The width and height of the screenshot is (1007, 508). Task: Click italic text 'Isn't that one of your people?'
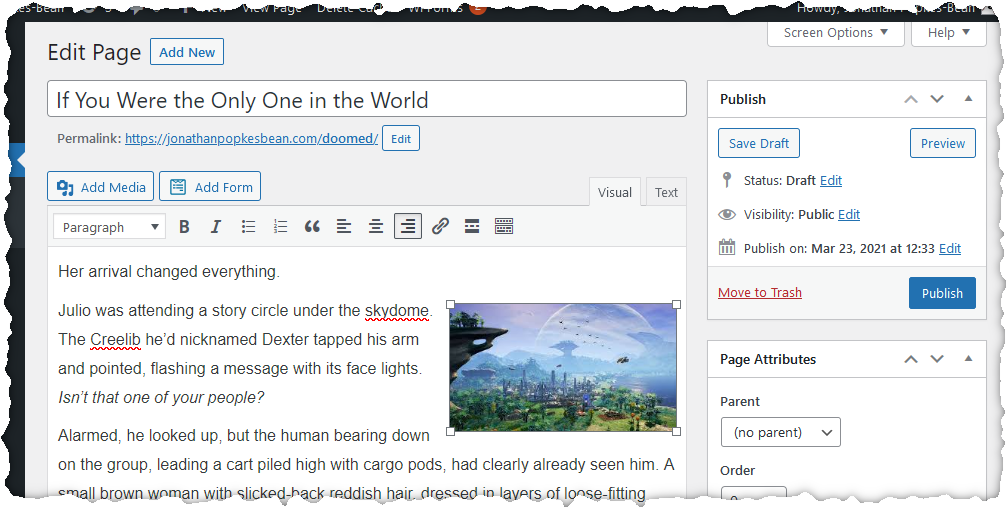(x=161, y=398)
